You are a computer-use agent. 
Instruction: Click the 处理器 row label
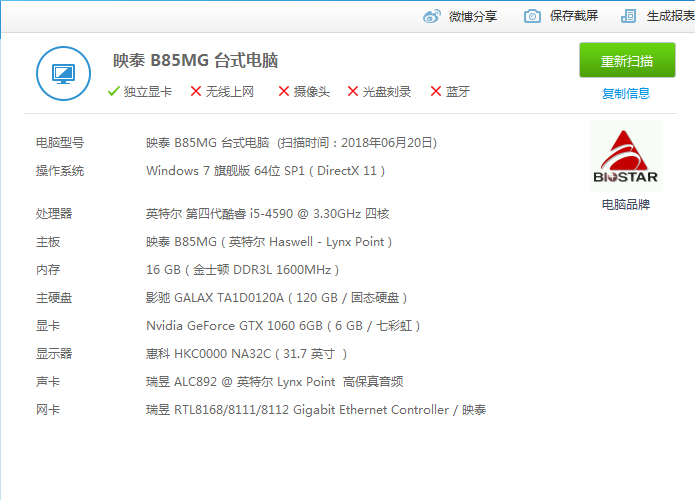(x=54, y=214)
